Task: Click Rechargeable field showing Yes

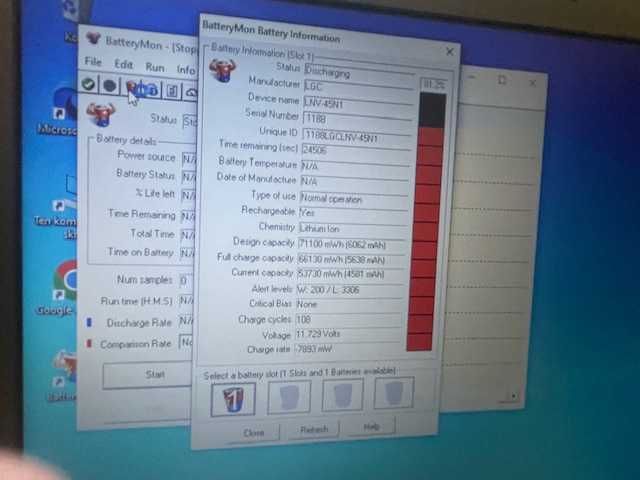Action: pos(353,213)
